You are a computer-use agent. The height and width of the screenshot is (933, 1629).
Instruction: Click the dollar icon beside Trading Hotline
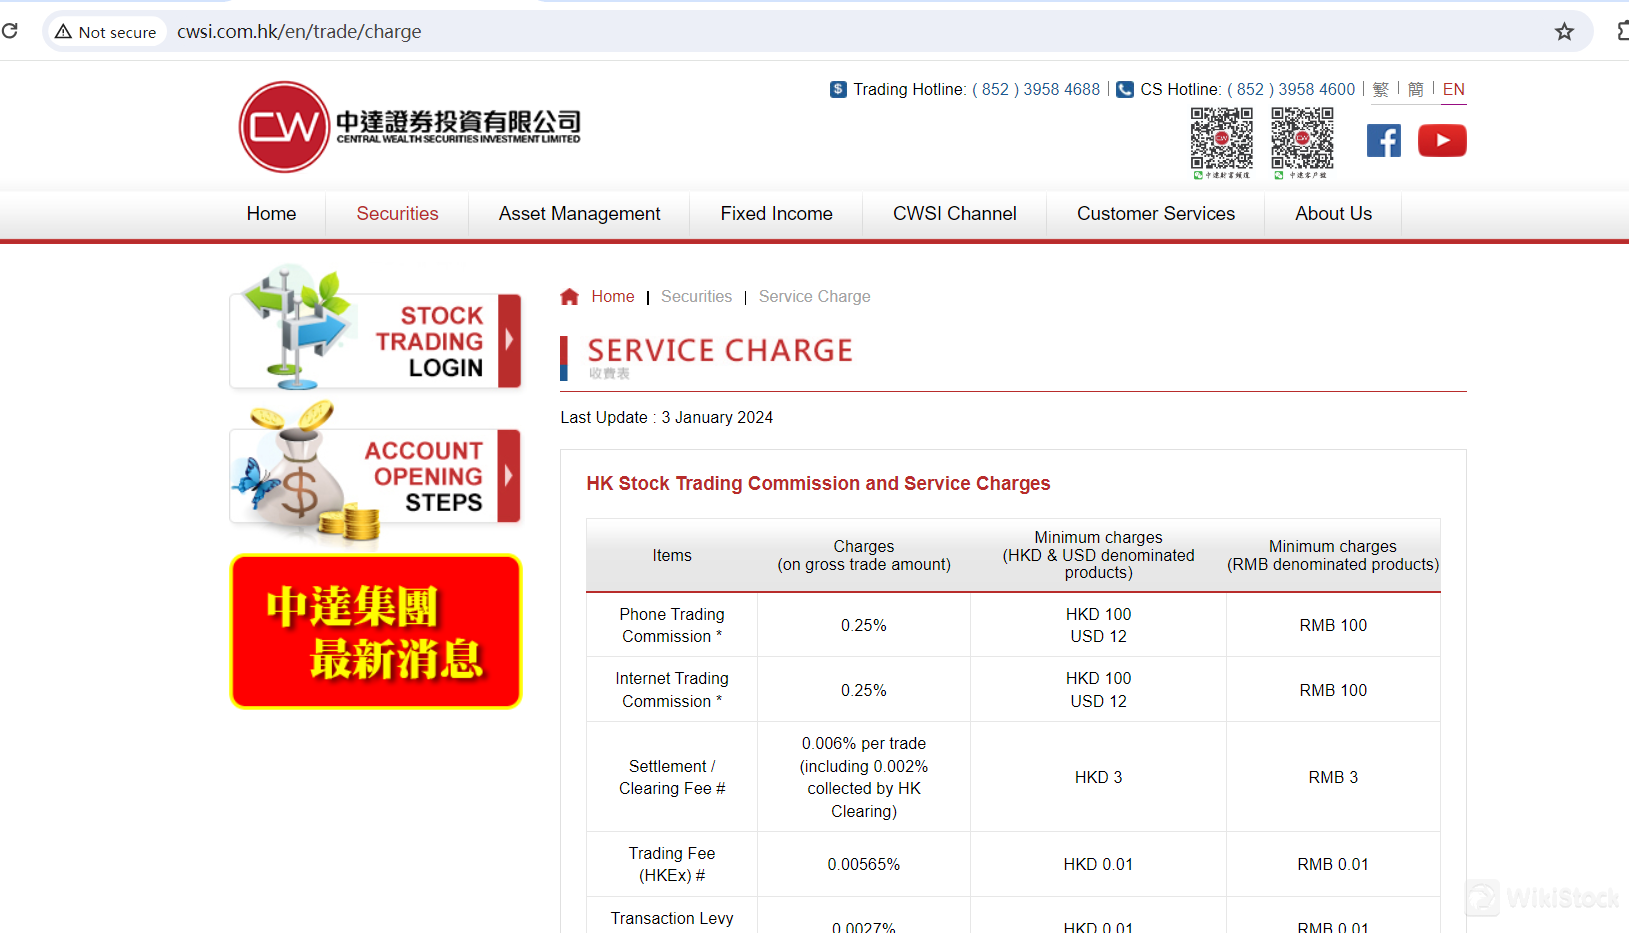click(837, 89)
